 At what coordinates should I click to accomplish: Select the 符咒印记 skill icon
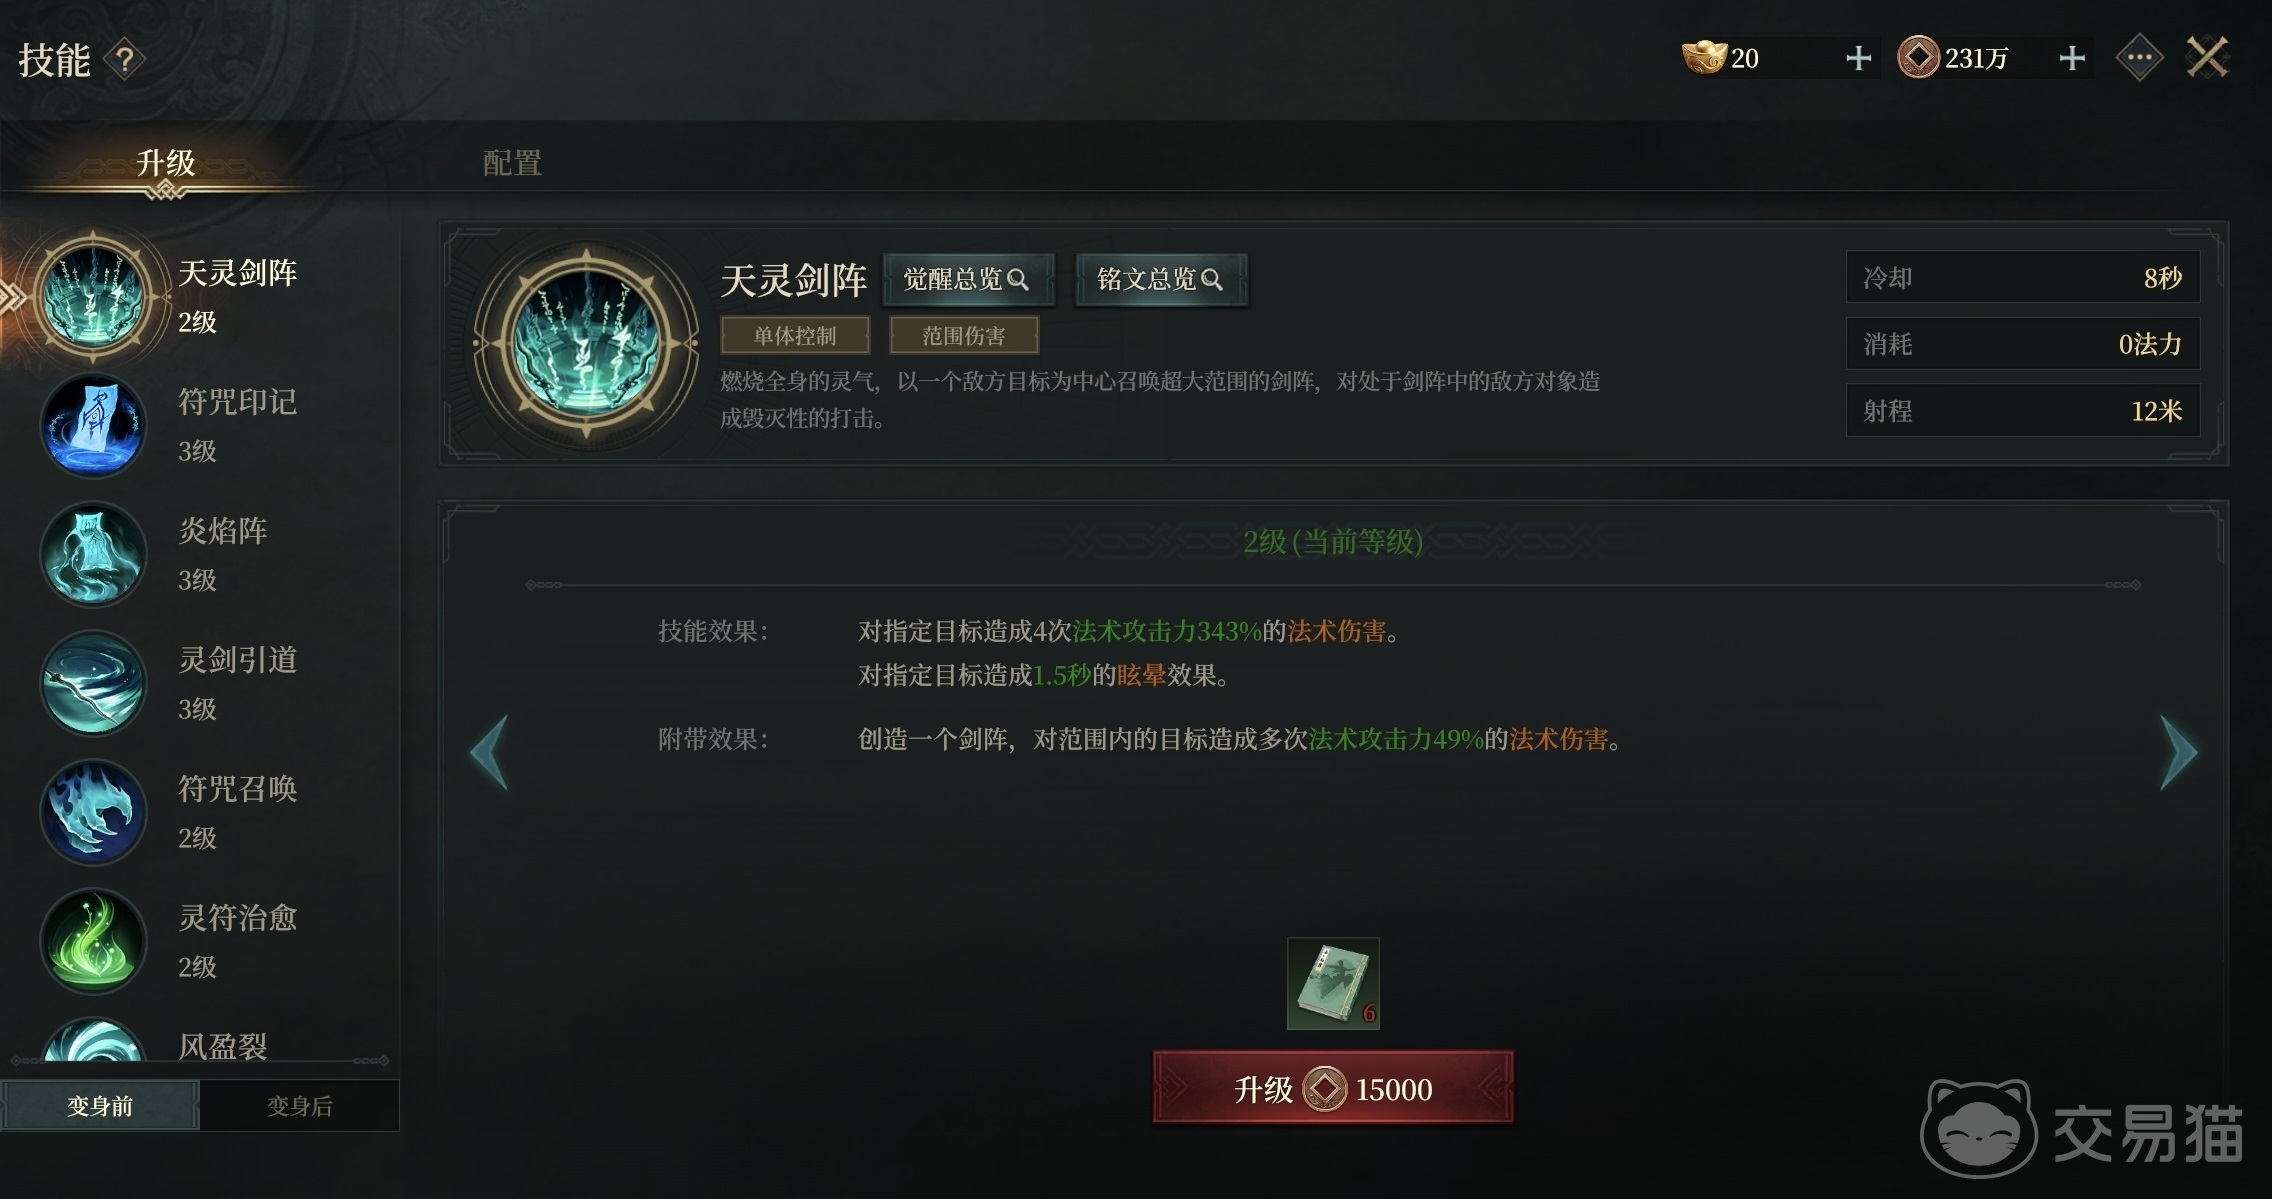coord(93,426)
